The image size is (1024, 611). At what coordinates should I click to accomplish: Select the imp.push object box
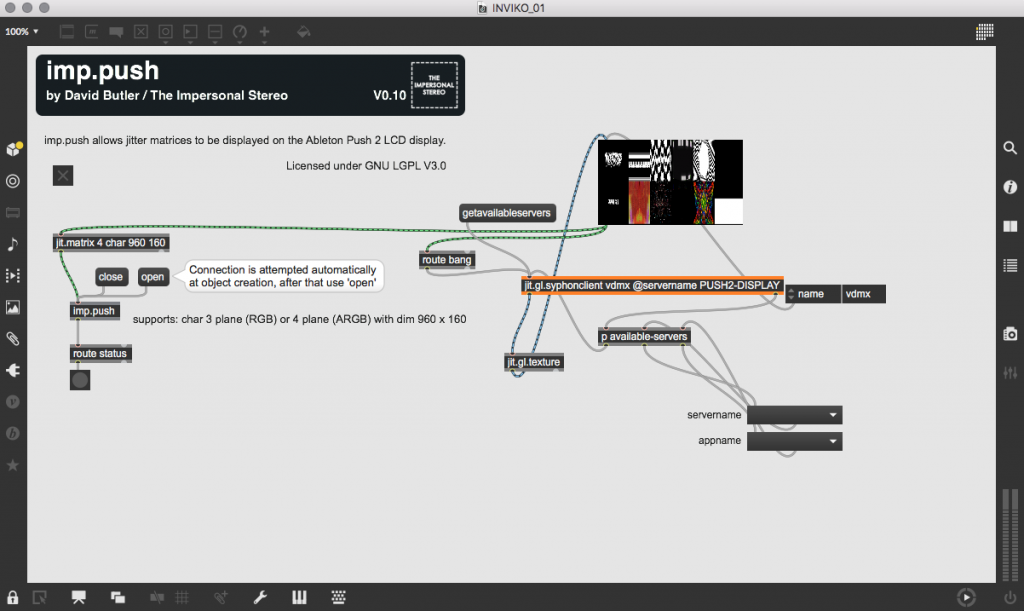(x=94, y=311)
